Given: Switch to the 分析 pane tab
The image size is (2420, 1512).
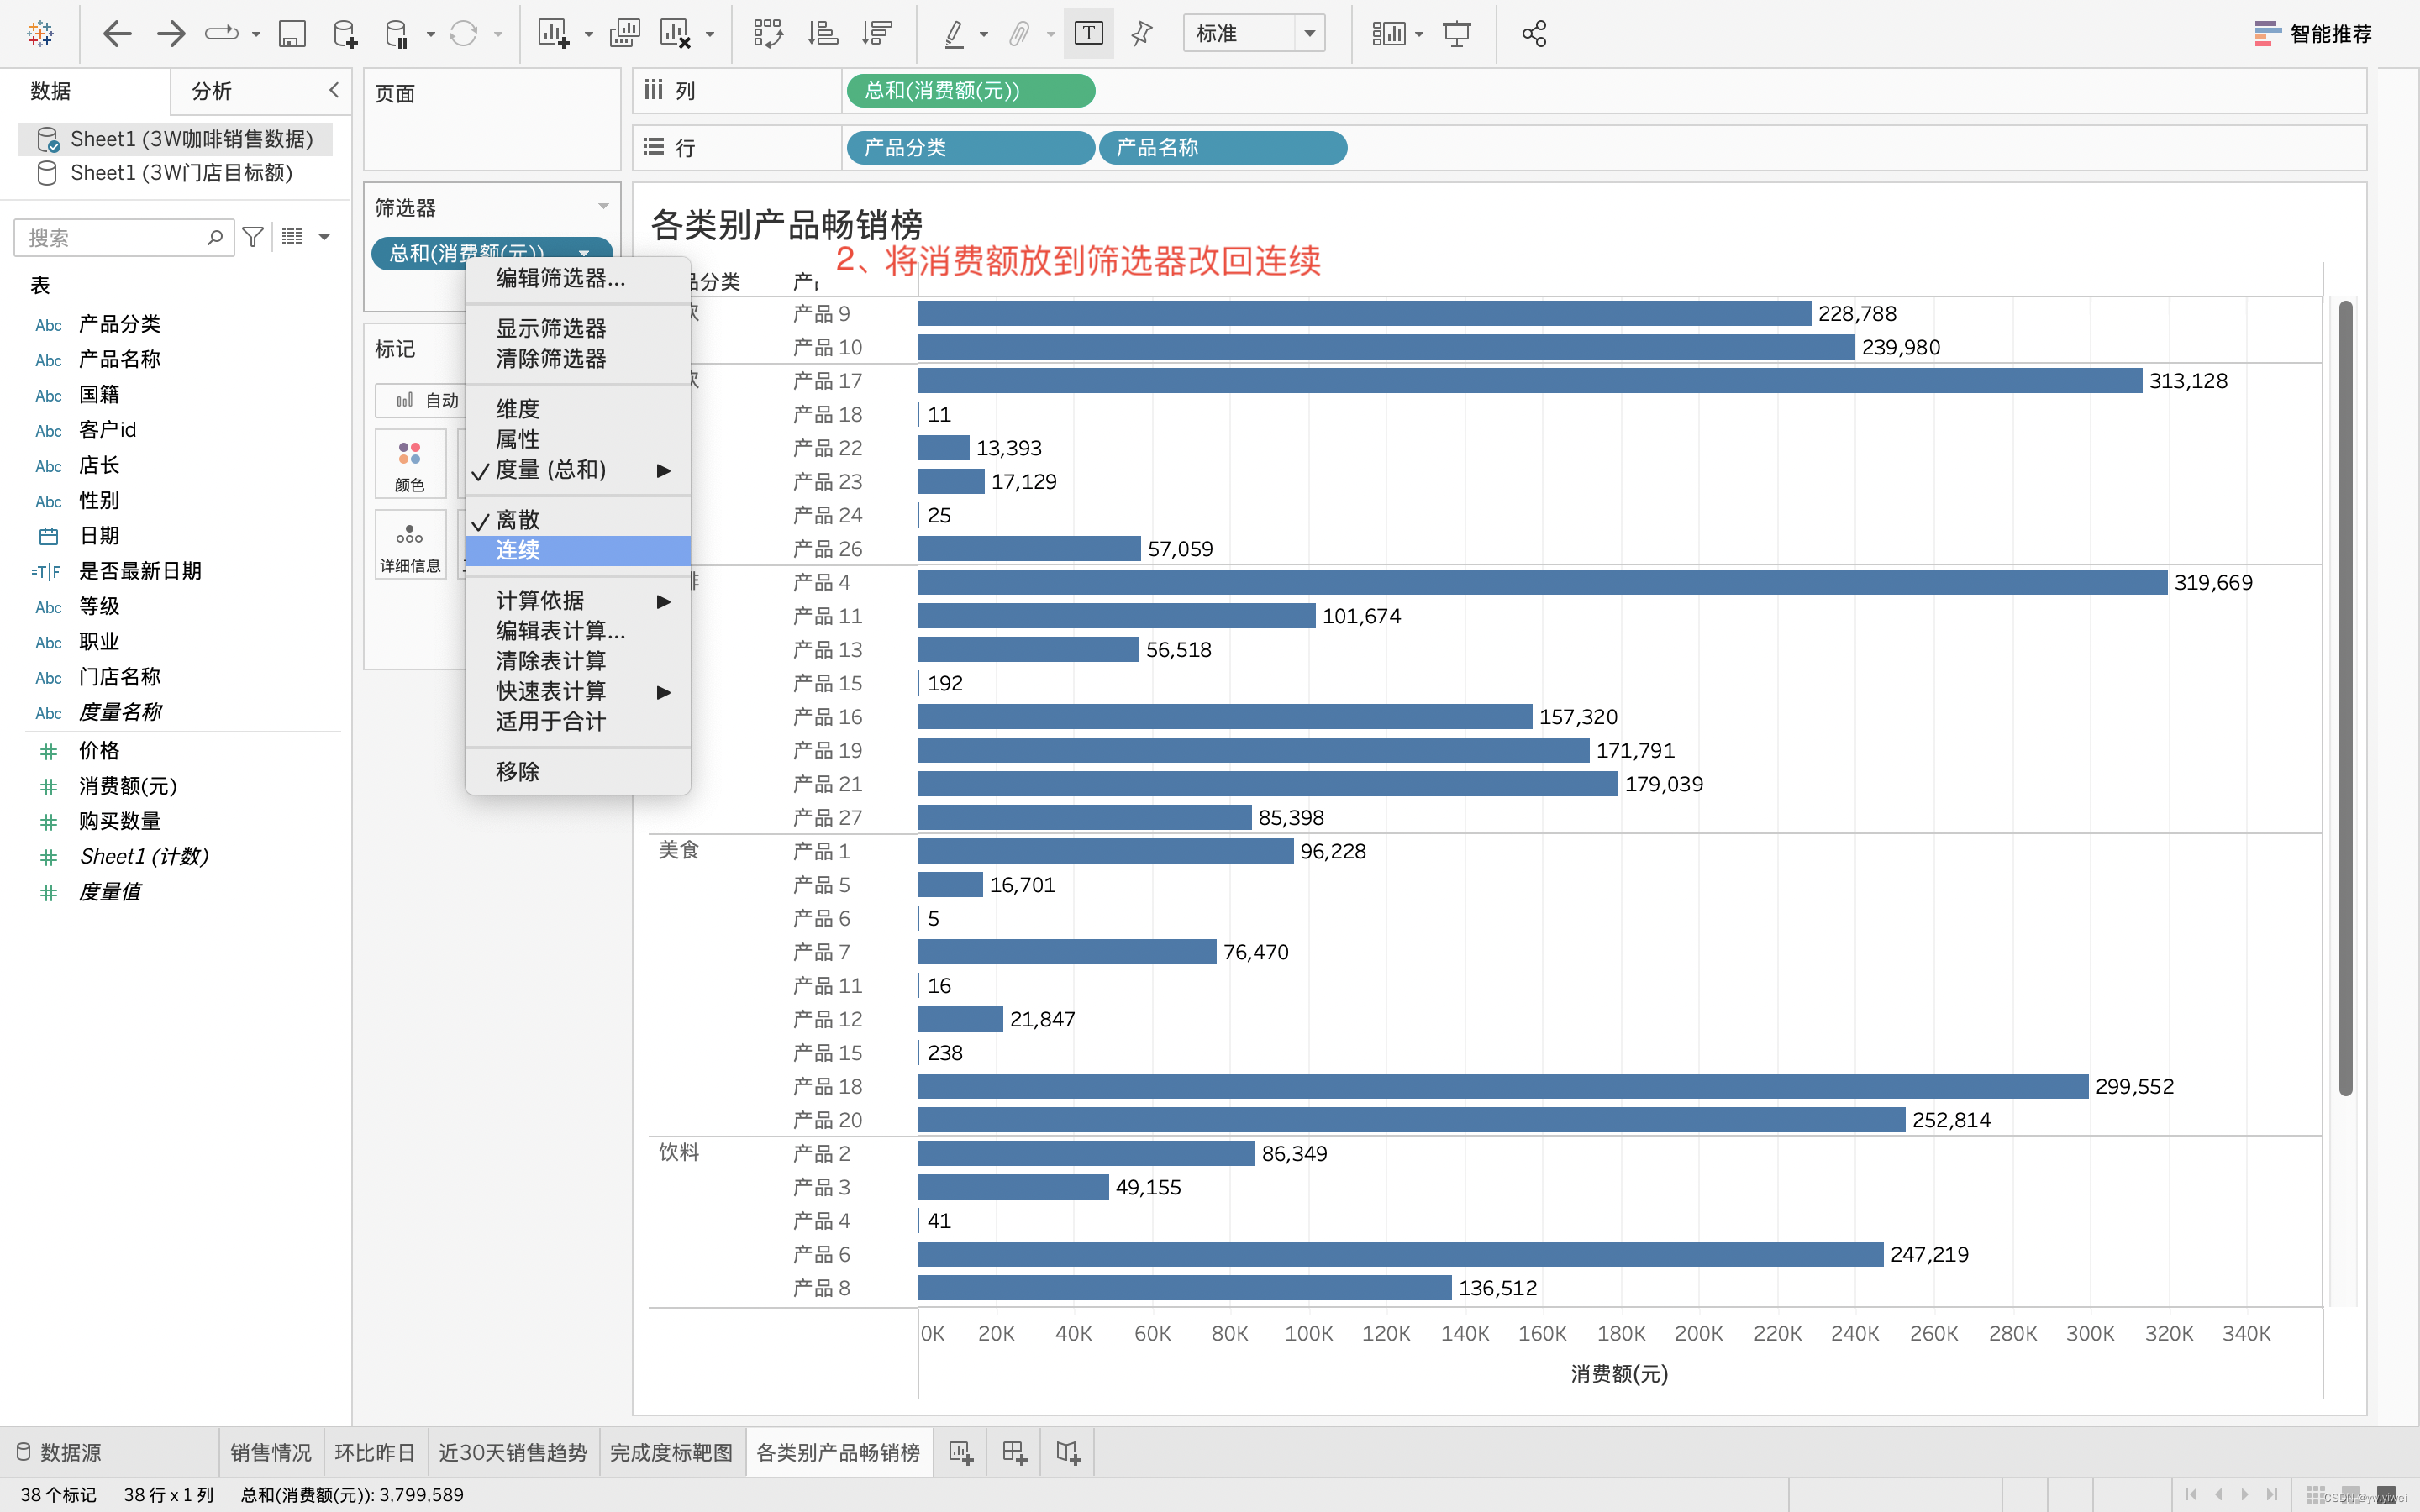Looking at the screenshot, I should click(212, 91).
